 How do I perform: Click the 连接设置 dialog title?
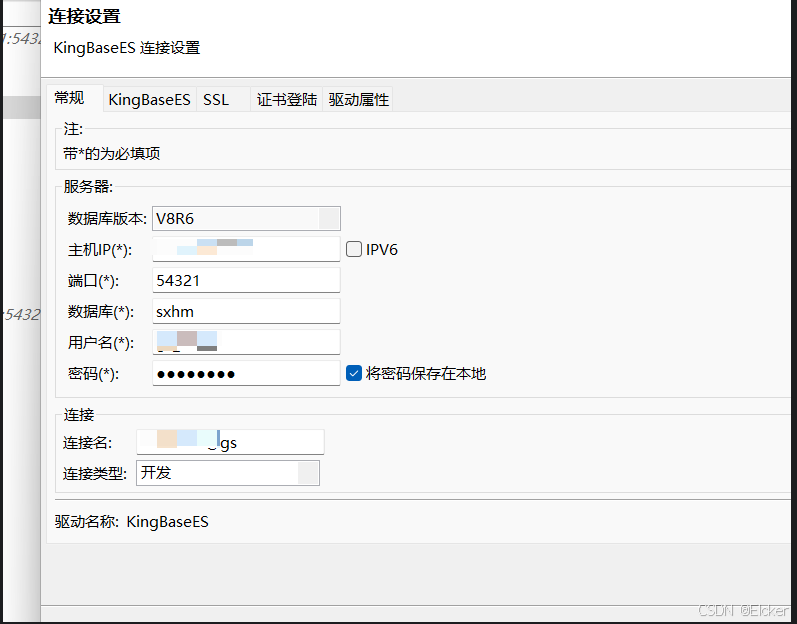pyautogui.click(x=84, y=16)
